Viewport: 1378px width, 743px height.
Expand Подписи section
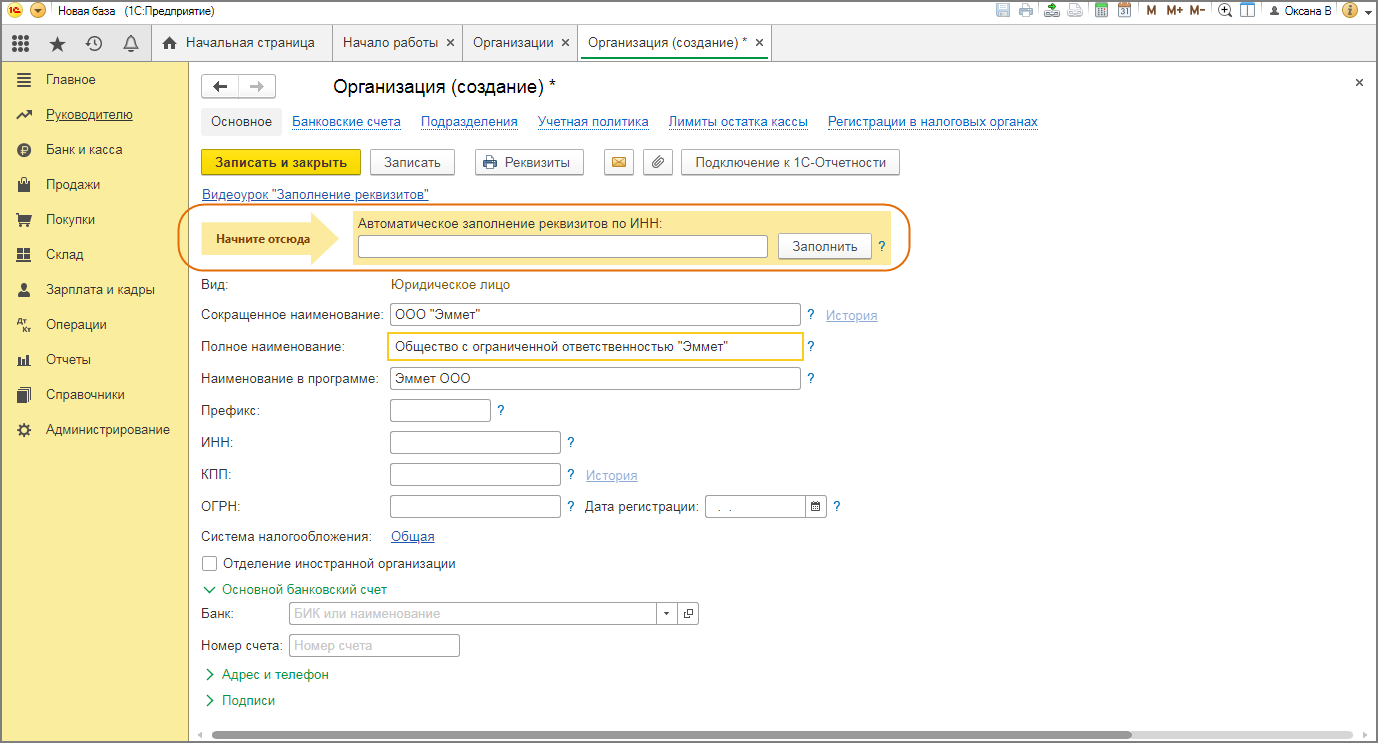coord(238,700)
